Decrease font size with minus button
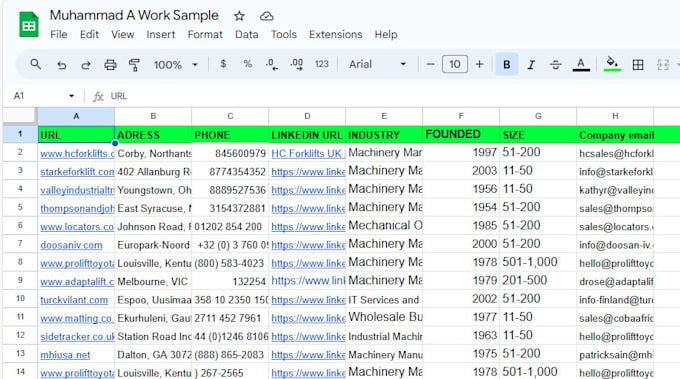The width and height of the screenshot is (680, 379). [430, 65]
